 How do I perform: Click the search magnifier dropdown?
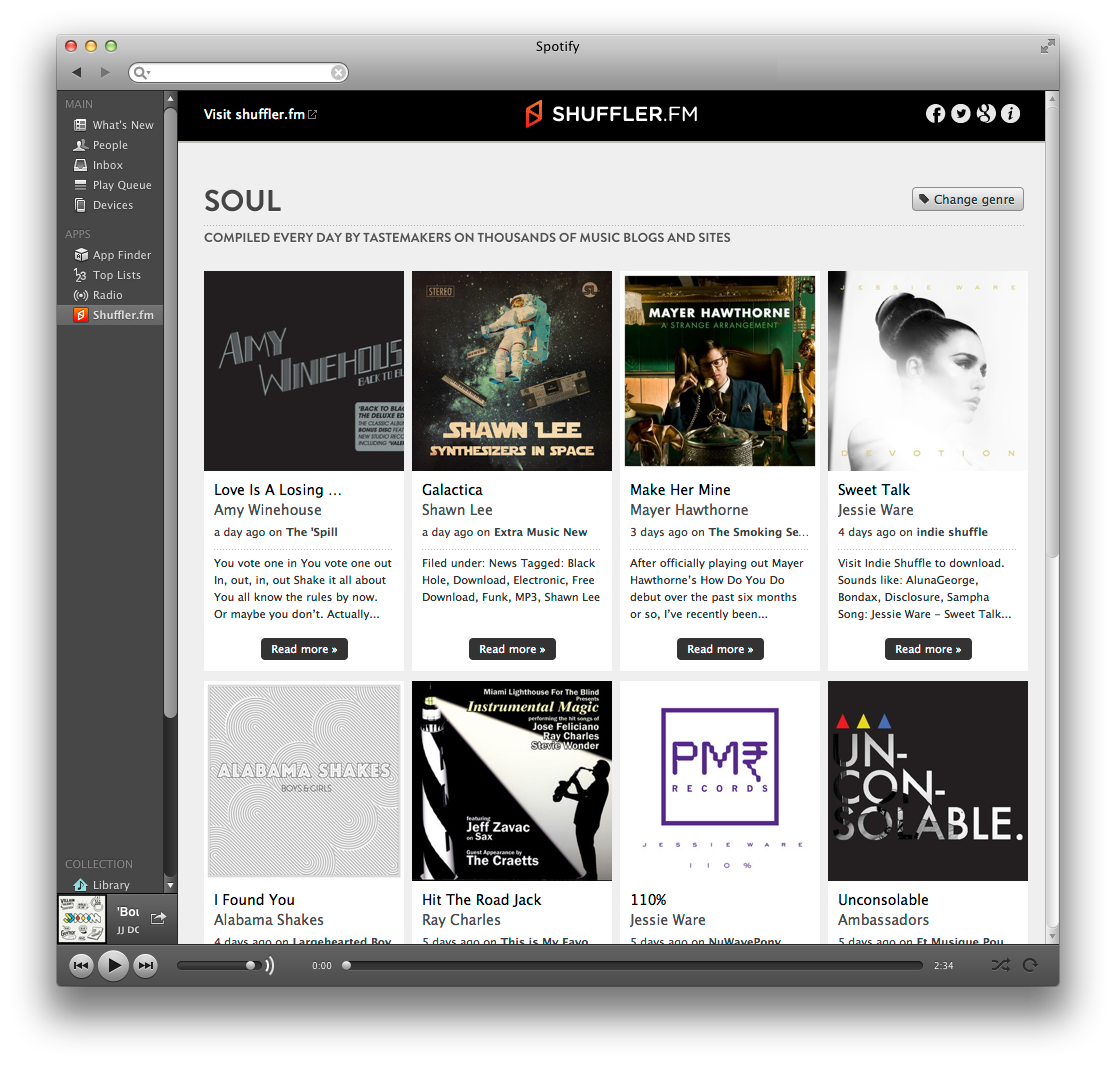pyautogui.click(x=142, y=72)
